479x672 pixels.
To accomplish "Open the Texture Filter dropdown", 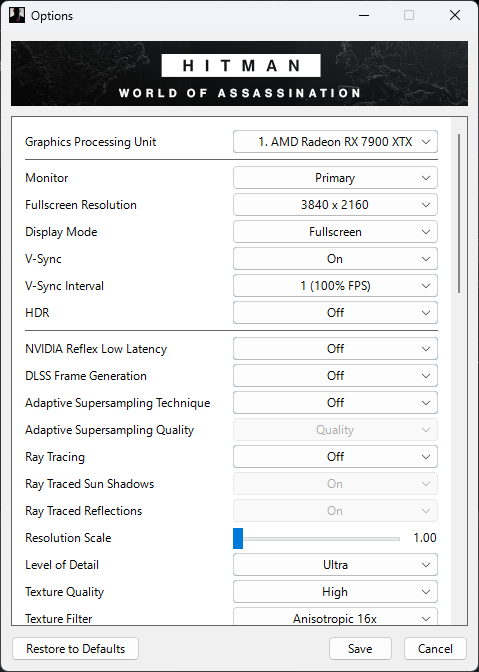I will pyautogui.click(x=335, y=617).
